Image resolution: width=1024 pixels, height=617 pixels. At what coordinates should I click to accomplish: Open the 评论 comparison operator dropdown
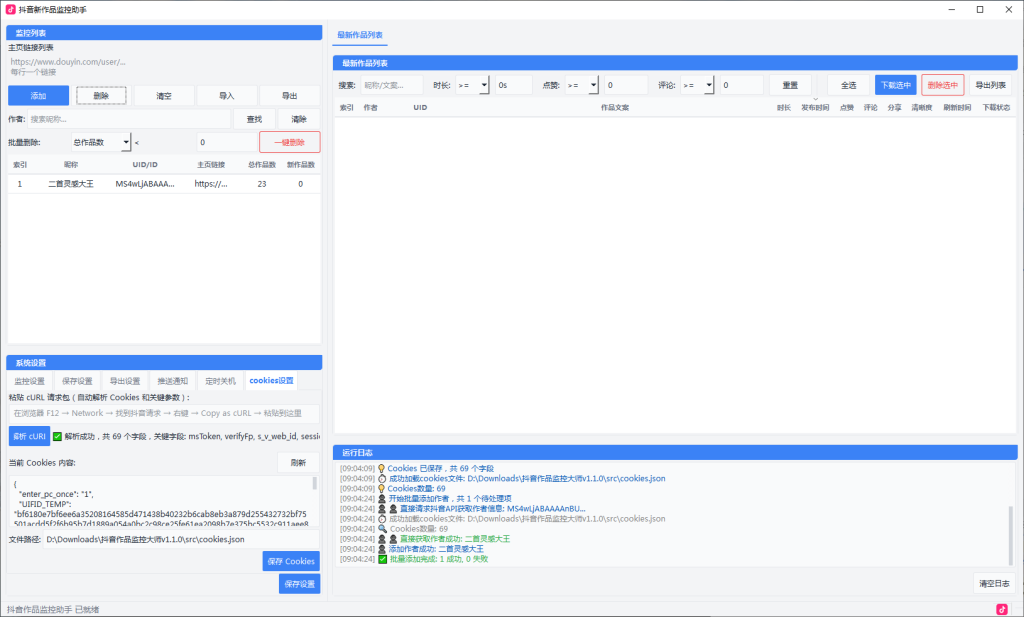697,85
